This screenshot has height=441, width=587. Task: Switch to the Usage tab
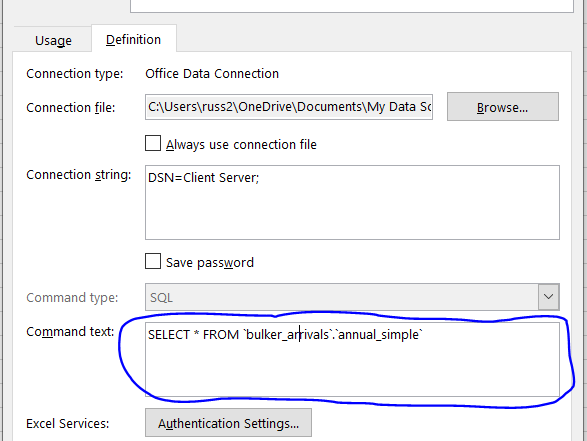pos(53,40)
